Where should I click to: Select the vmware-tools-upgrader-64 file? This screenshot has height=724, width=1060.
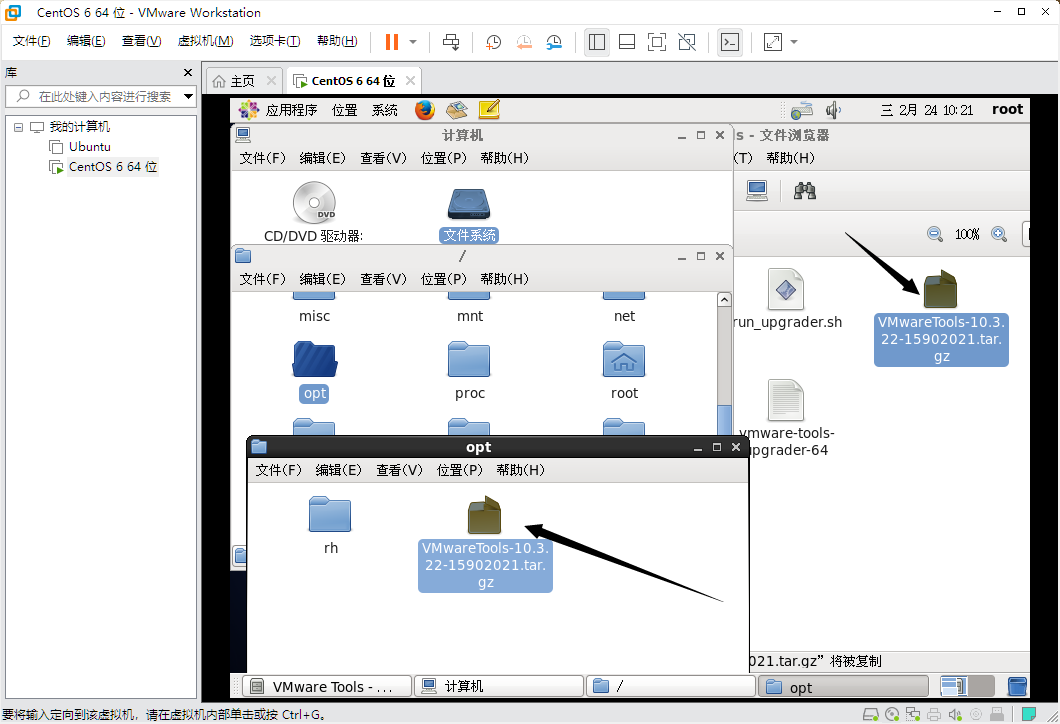click(786, 418)
